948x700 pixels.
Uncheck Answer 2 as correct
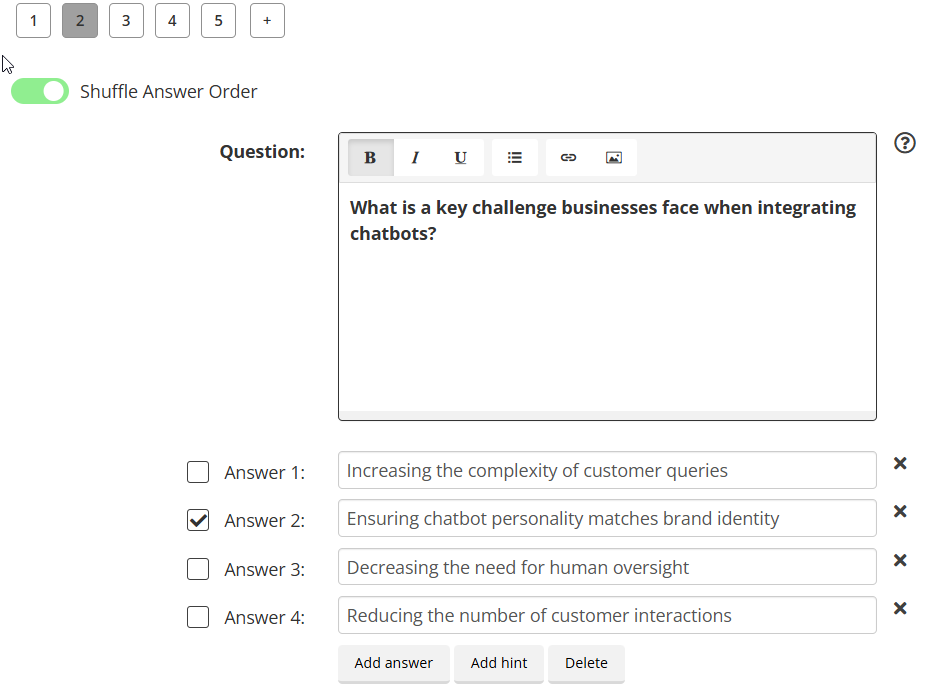(198, 520)
